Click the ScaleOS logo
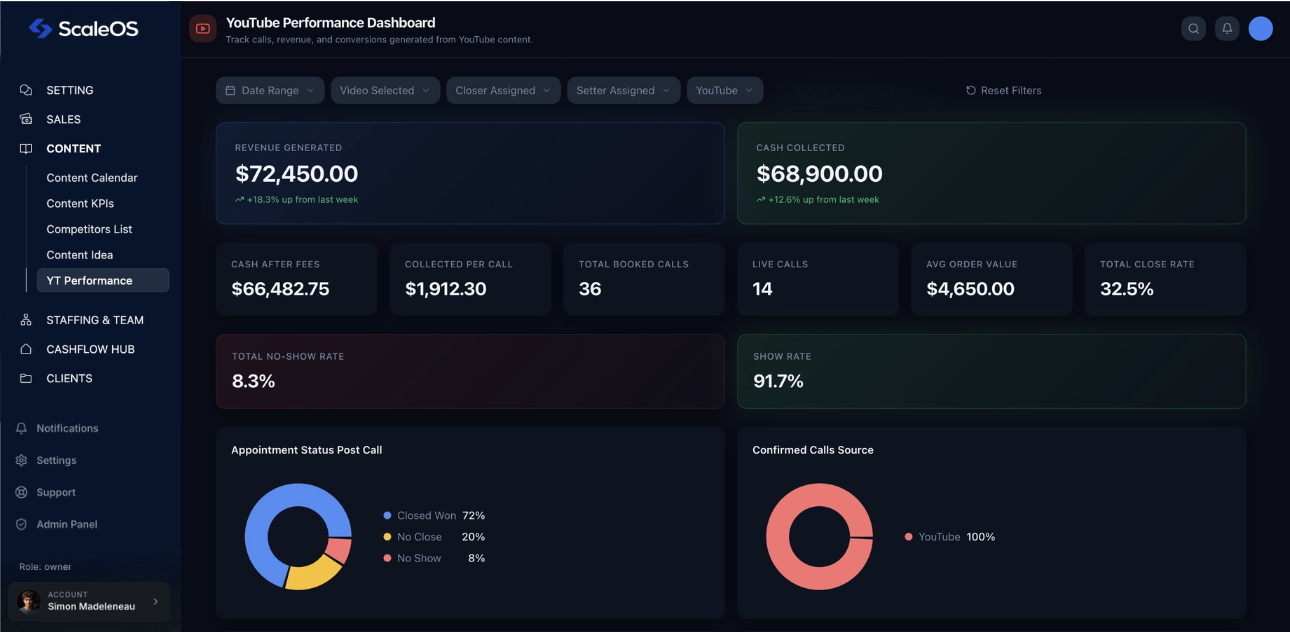1290x632 pixels. click(84, 29)
